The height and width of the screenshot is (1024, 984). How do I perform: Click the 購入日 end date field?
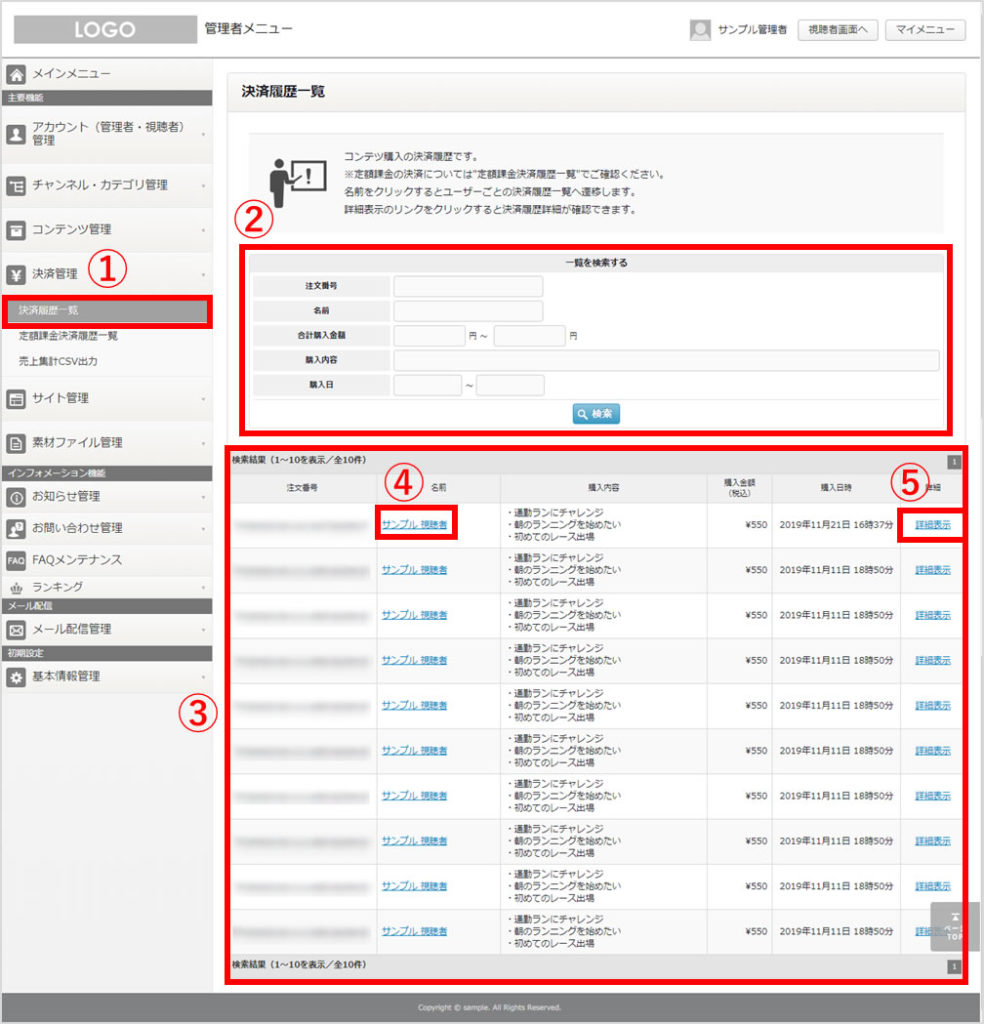click(510, 385)
